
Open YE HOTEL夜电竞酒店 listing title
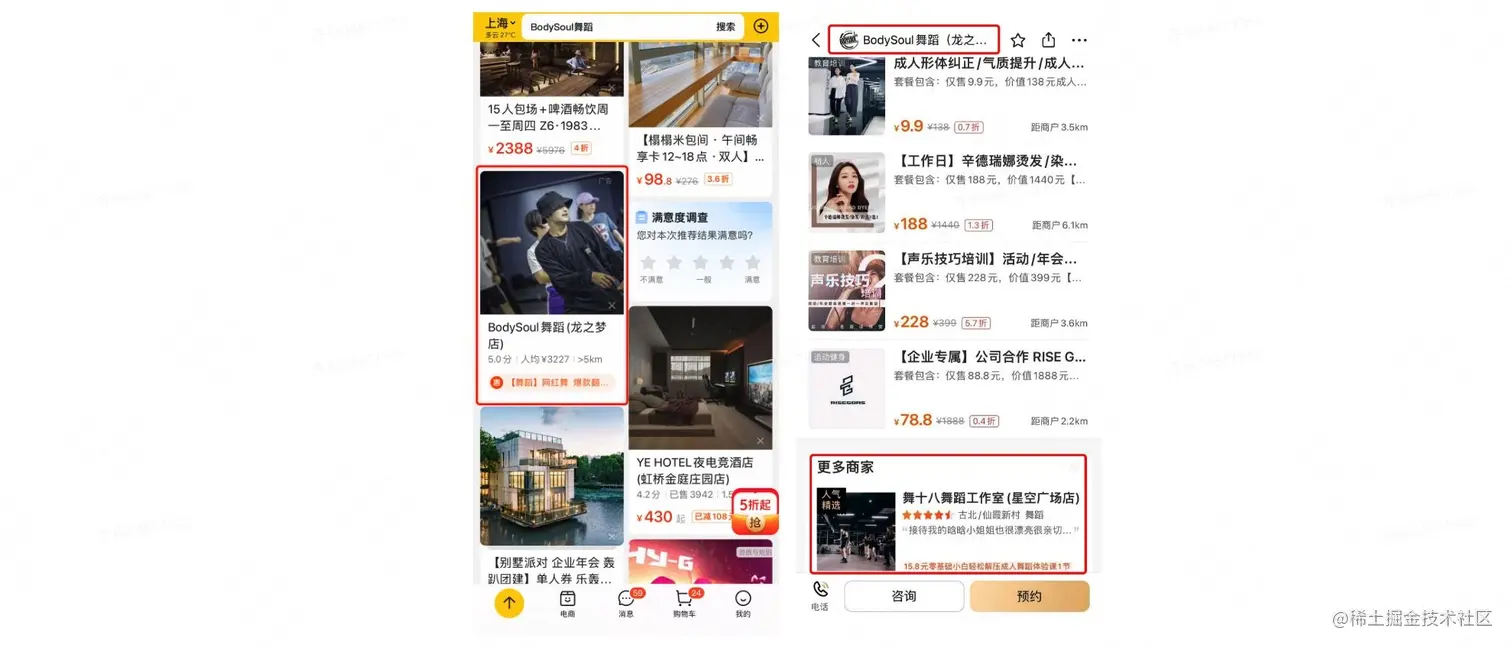(x=695, y=470)
